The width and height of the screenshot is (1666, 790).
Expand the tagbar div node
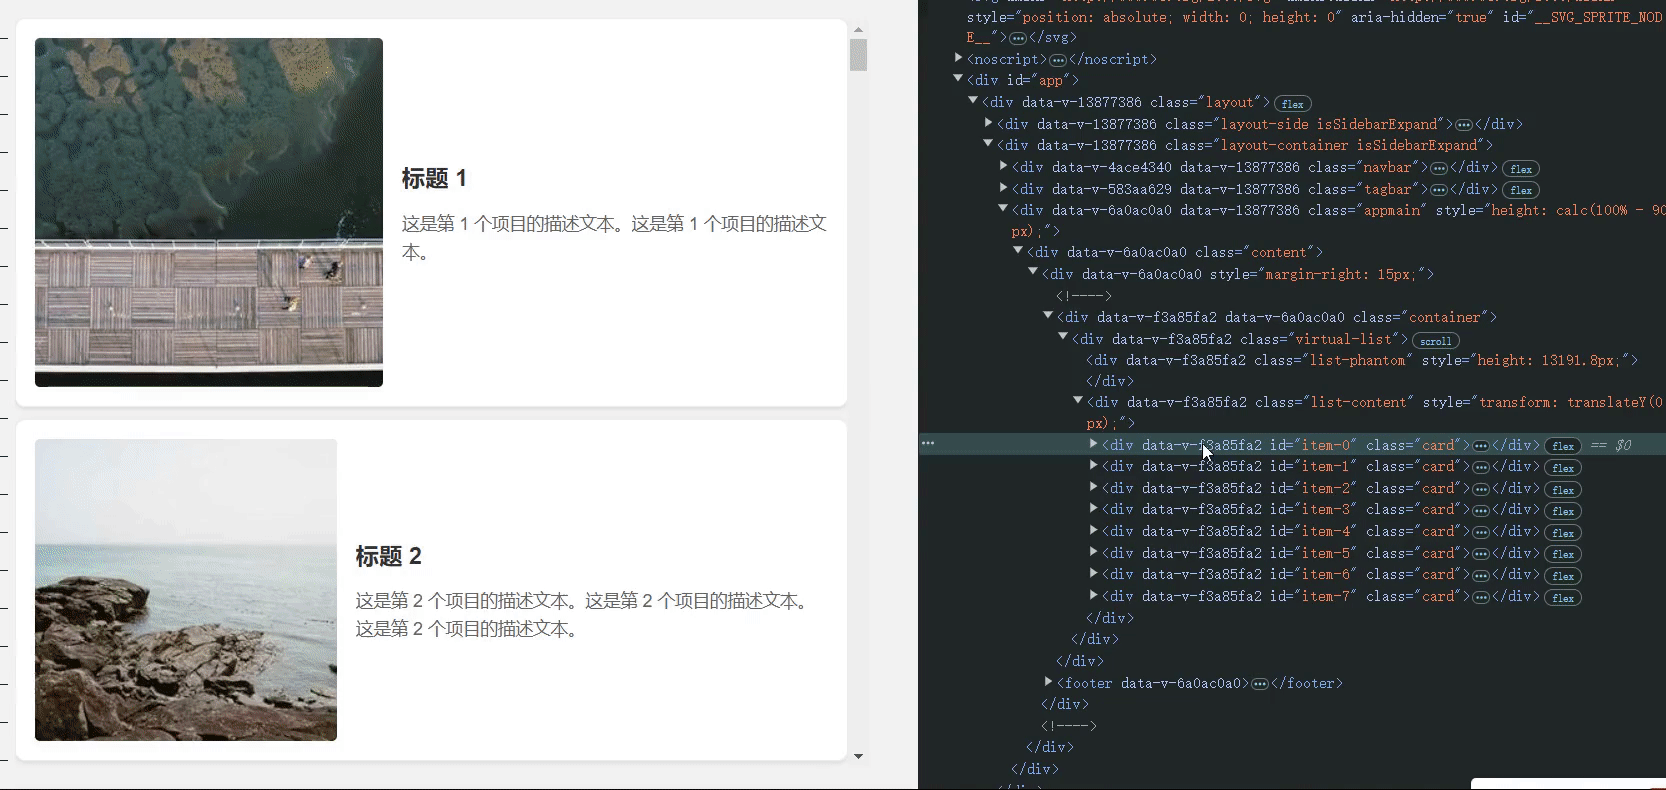click(x=1003, y=188)
